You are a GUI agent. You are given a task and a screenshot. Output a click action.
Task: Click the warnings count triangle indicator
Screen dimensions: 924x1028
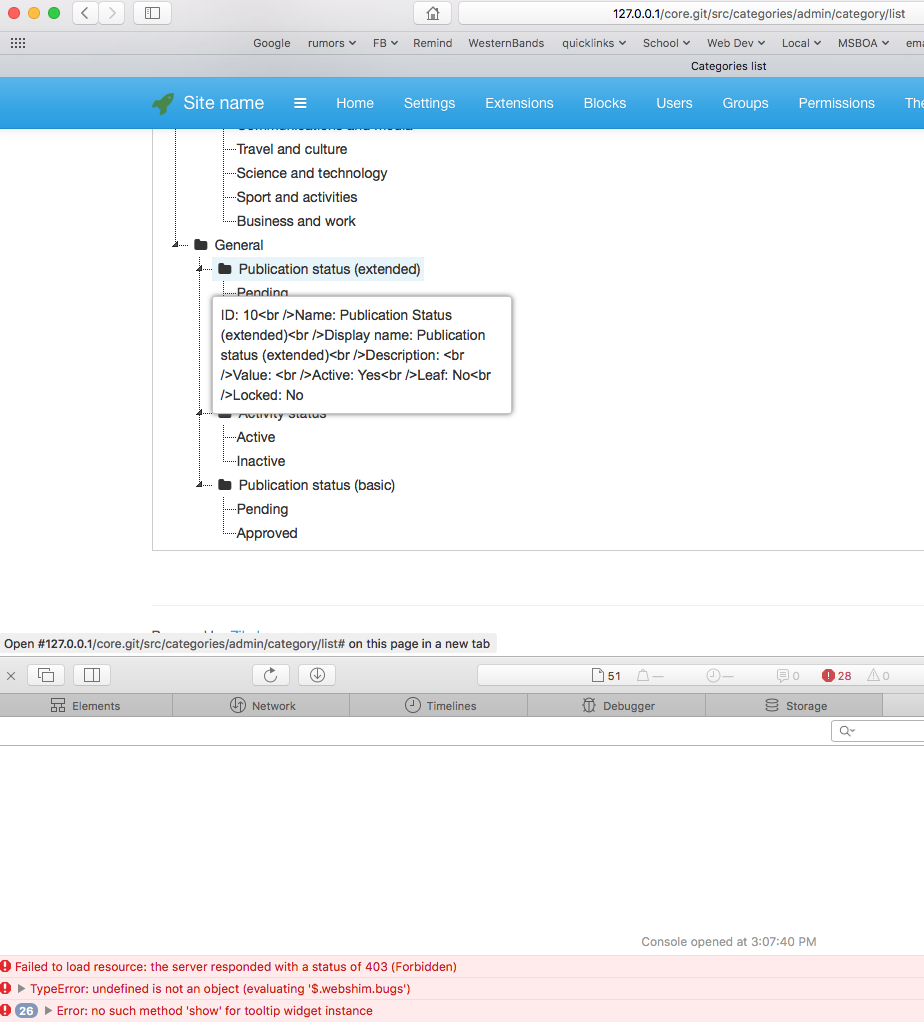pyautogui.click(x=878, y=675)
